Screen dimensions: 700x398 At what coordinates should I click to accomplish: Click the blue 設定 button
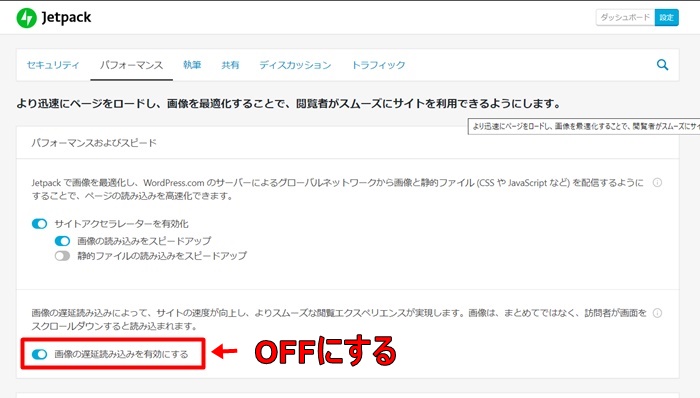[667, 17]
